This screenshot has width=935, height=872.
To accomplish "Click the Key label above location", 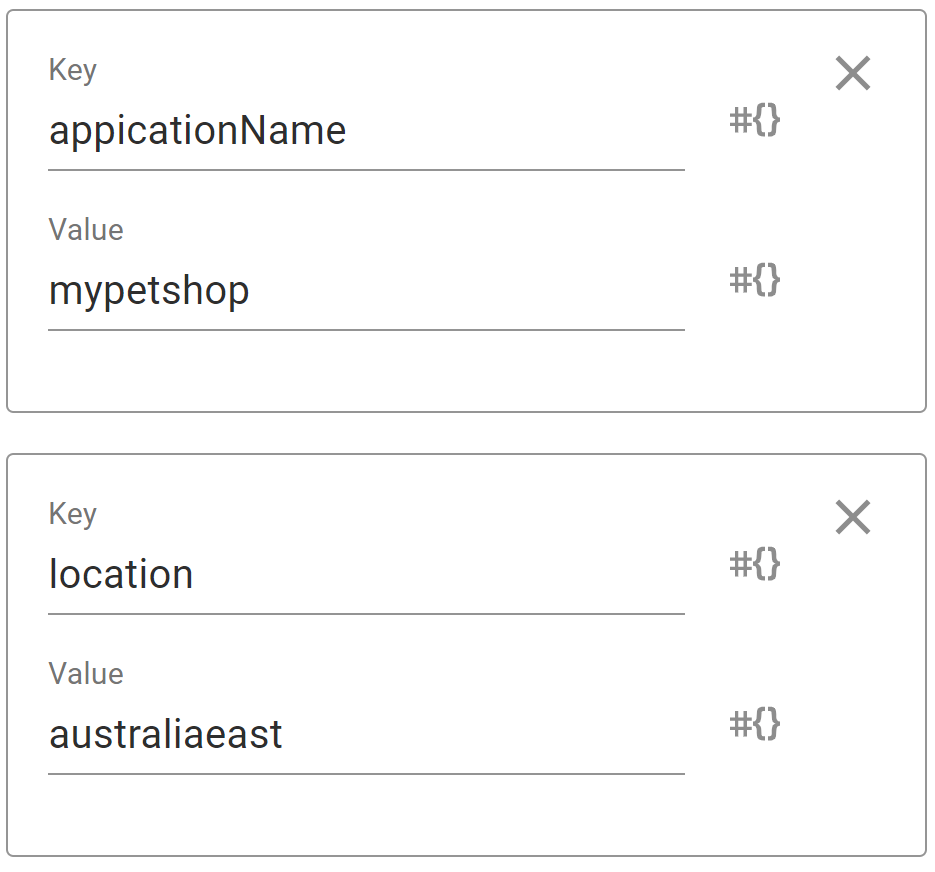I will 73,514.
